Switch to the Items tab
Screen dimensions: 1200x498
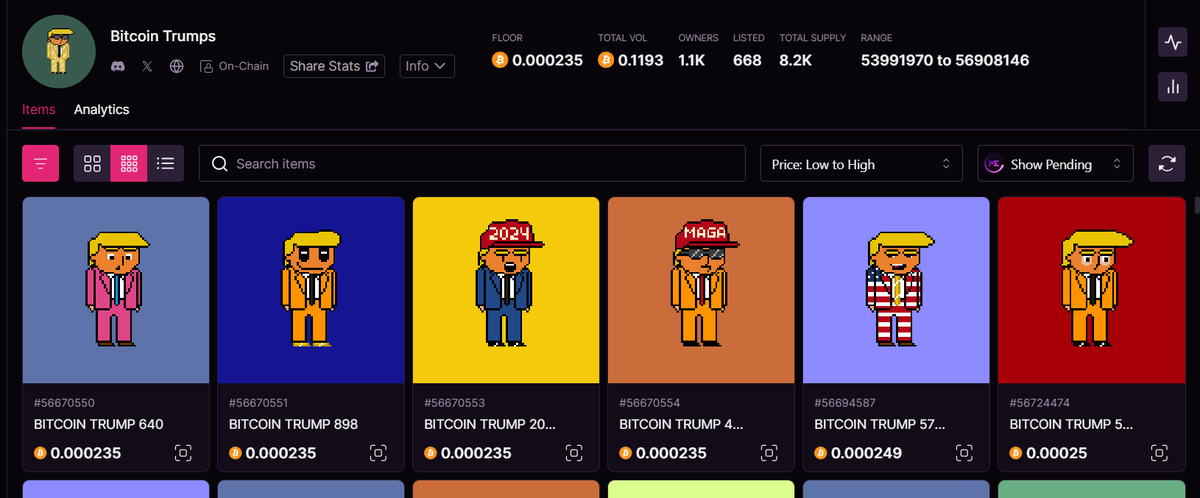(39, 109)
